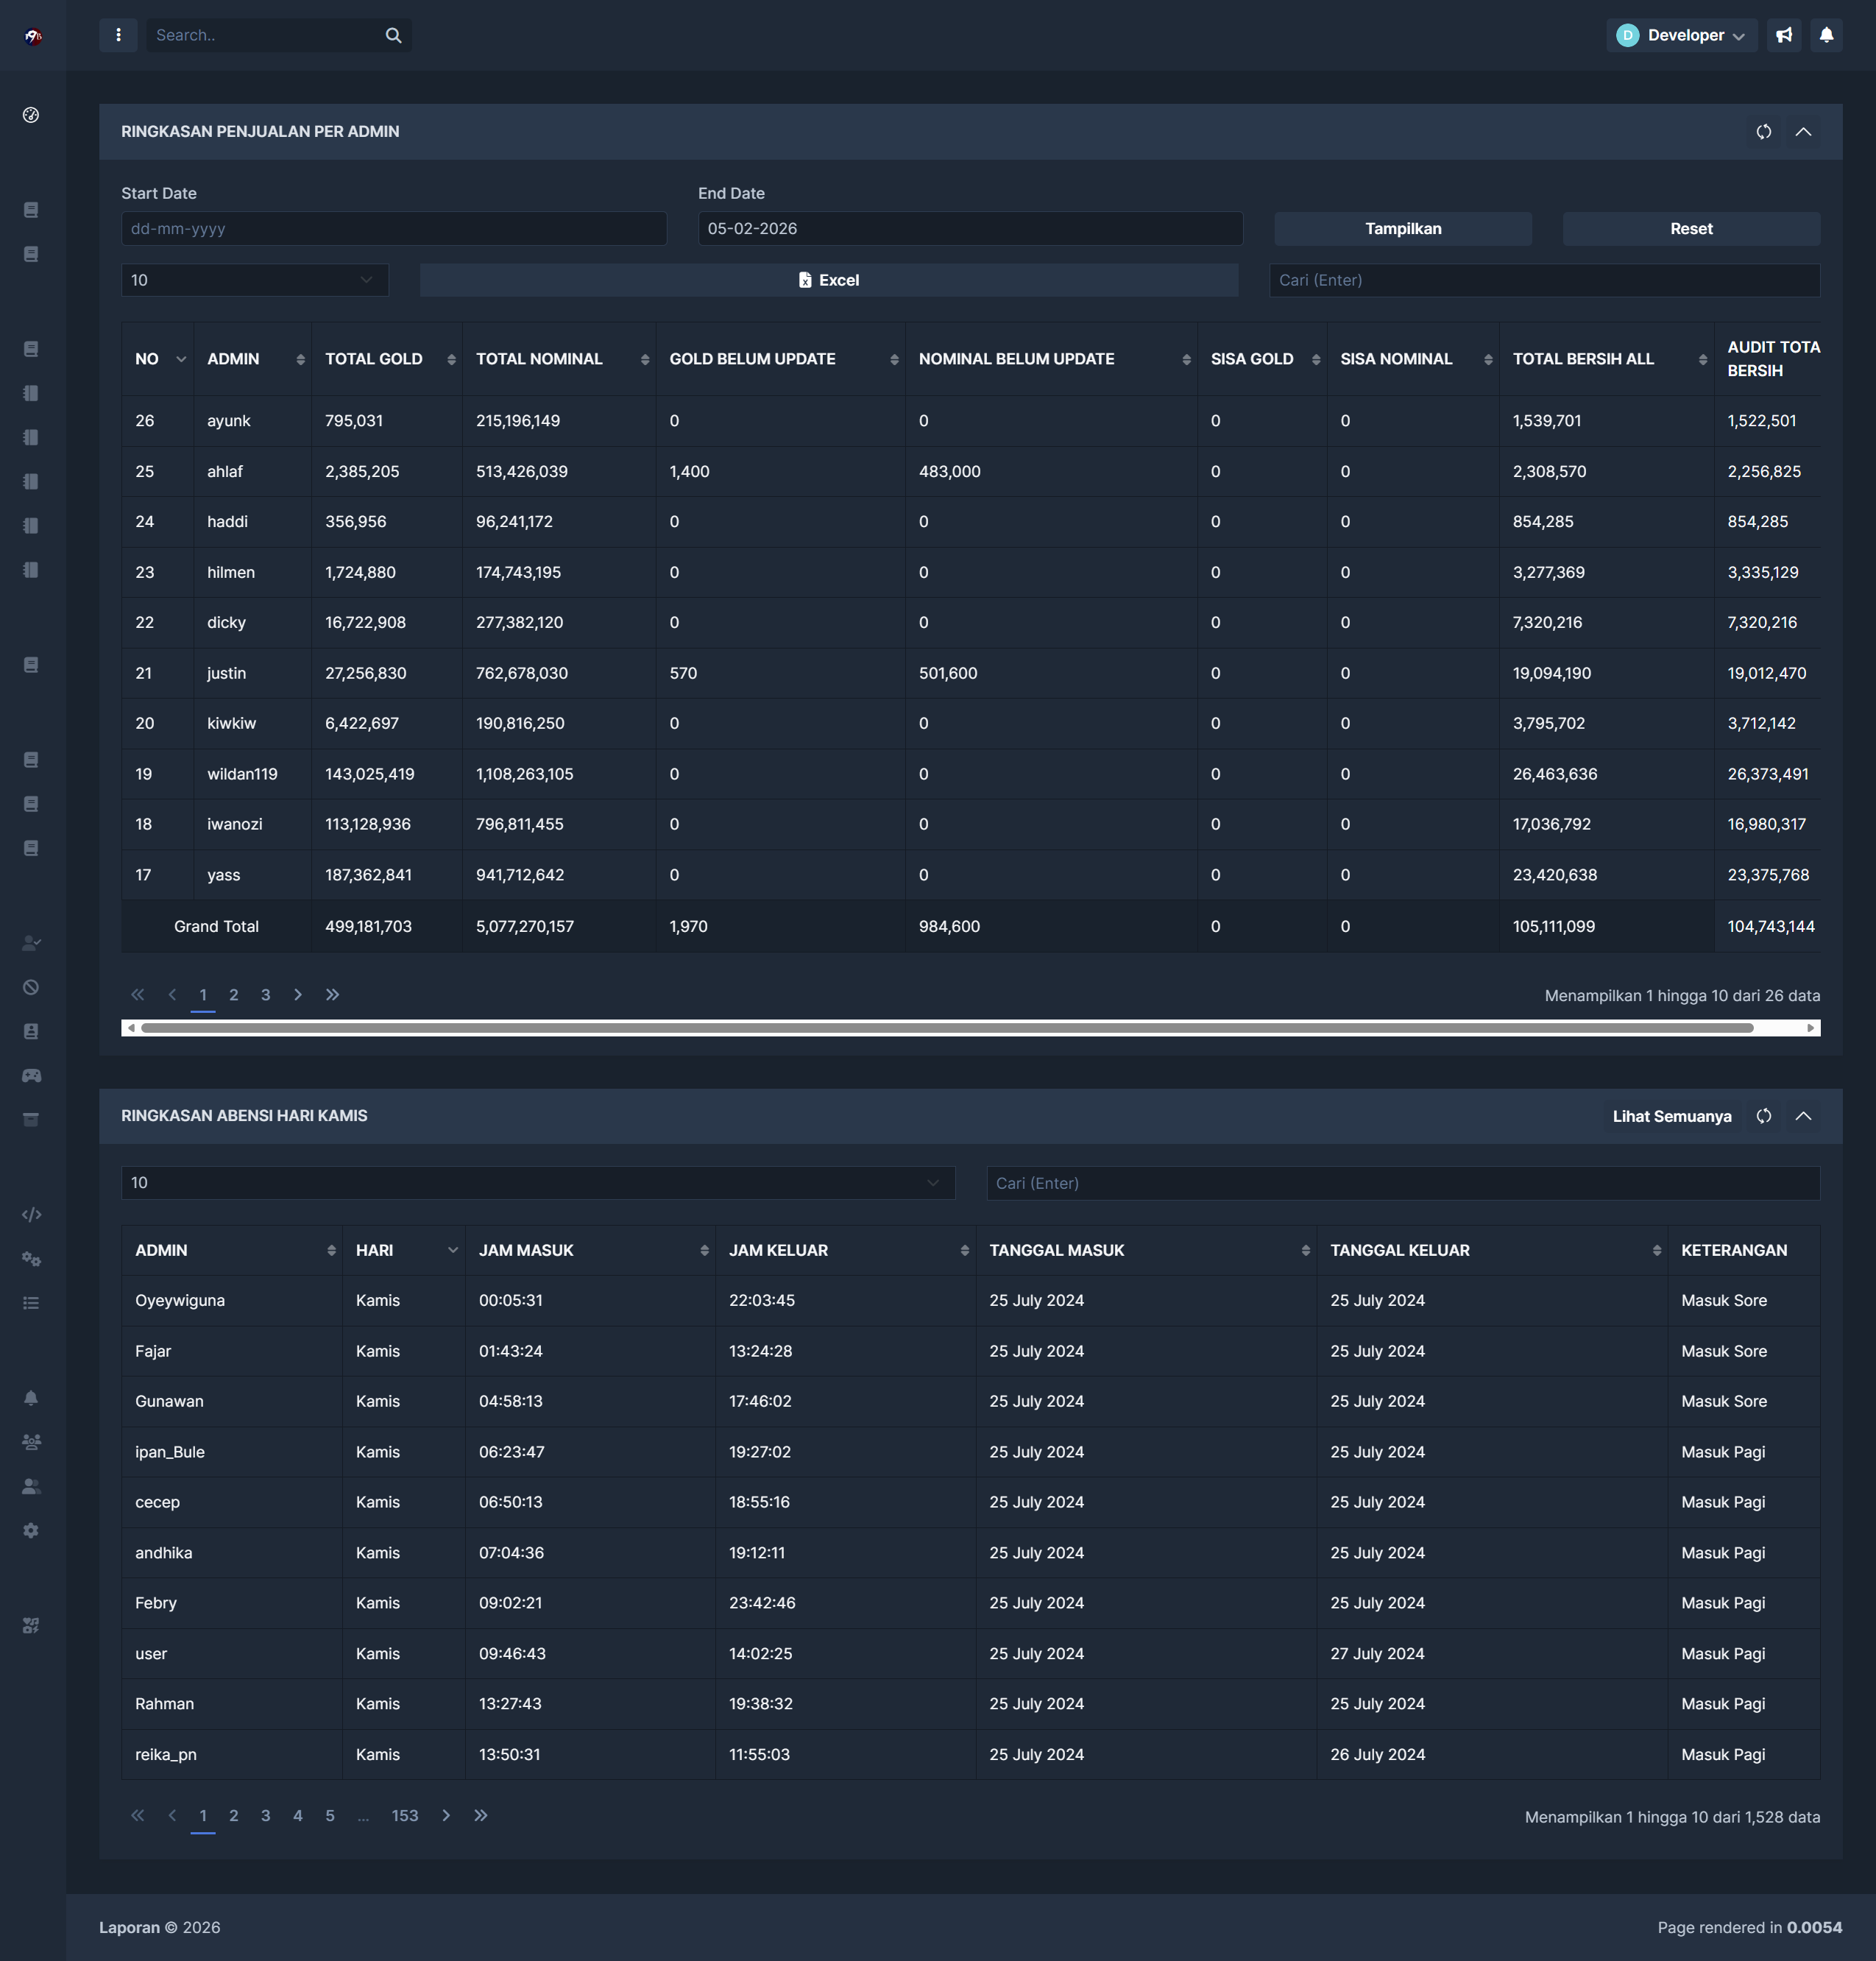Viewport: 1876px width, 1961px height.
Task: Sort by the NO column header
Action: 158,359
